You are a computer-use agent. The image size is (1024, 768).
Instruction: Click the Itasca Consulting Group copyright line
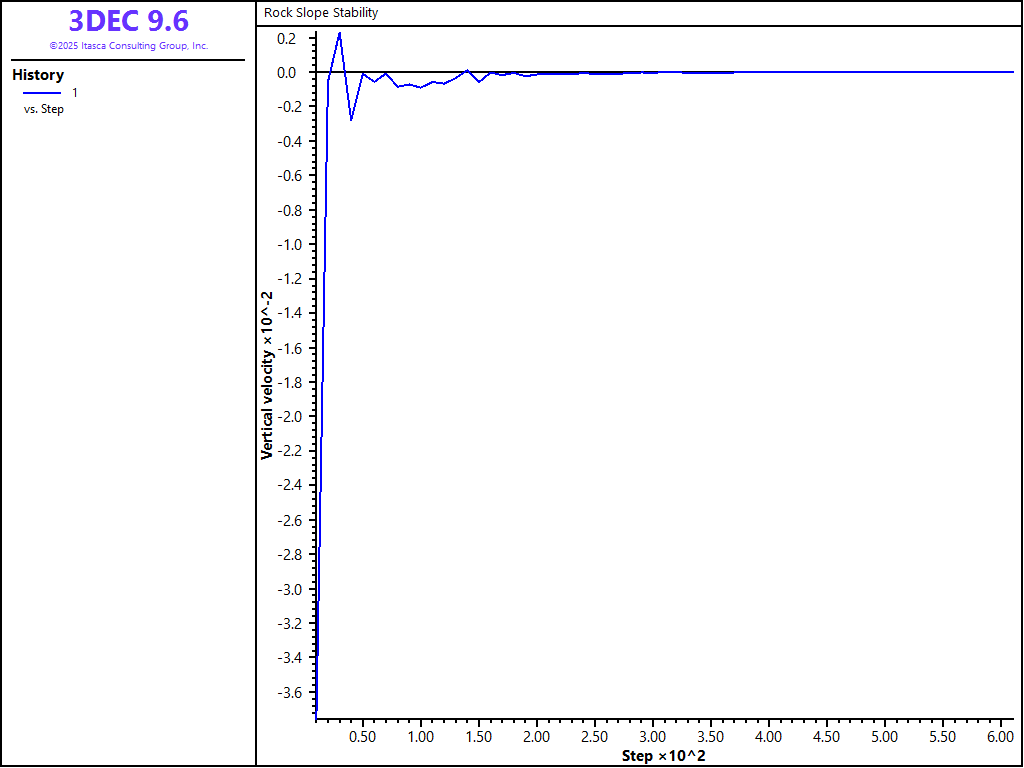[x=128, y=46]
